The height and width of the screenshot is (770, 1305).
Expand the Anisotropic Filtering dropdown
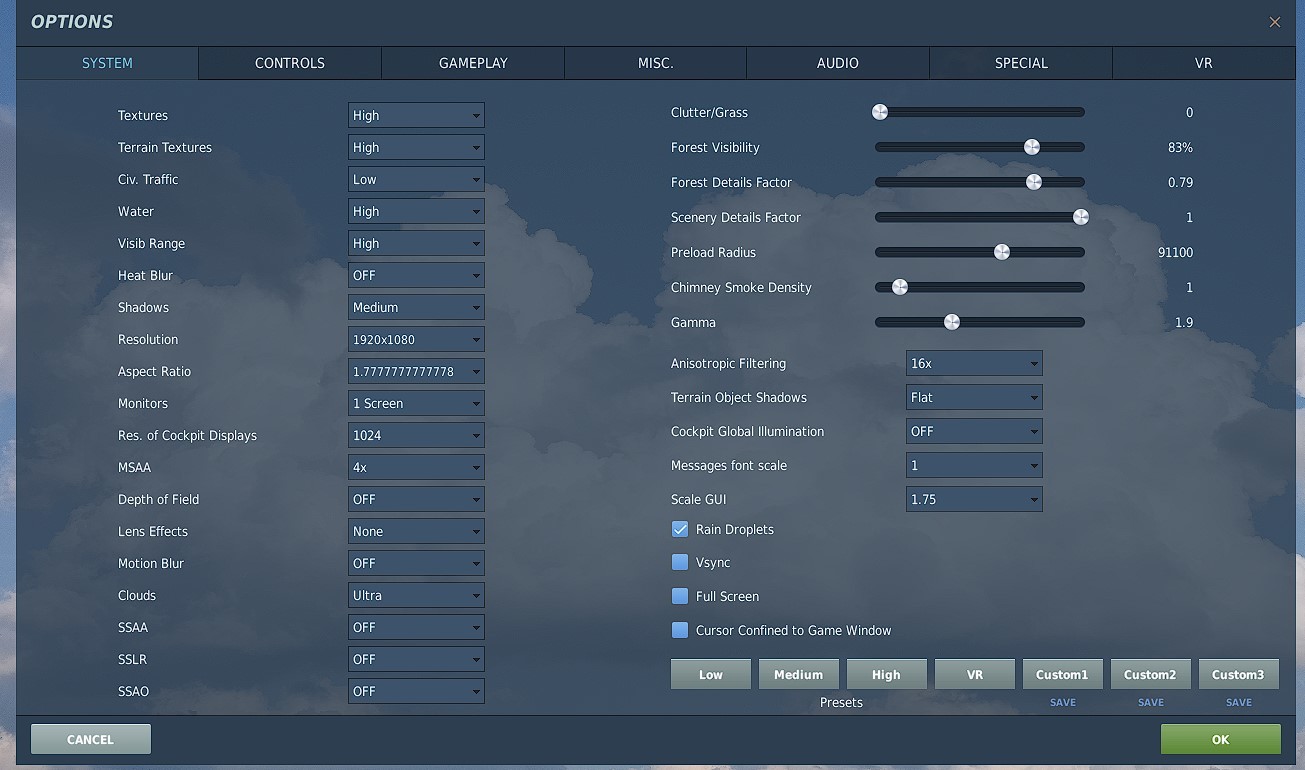tap(974, 363)
